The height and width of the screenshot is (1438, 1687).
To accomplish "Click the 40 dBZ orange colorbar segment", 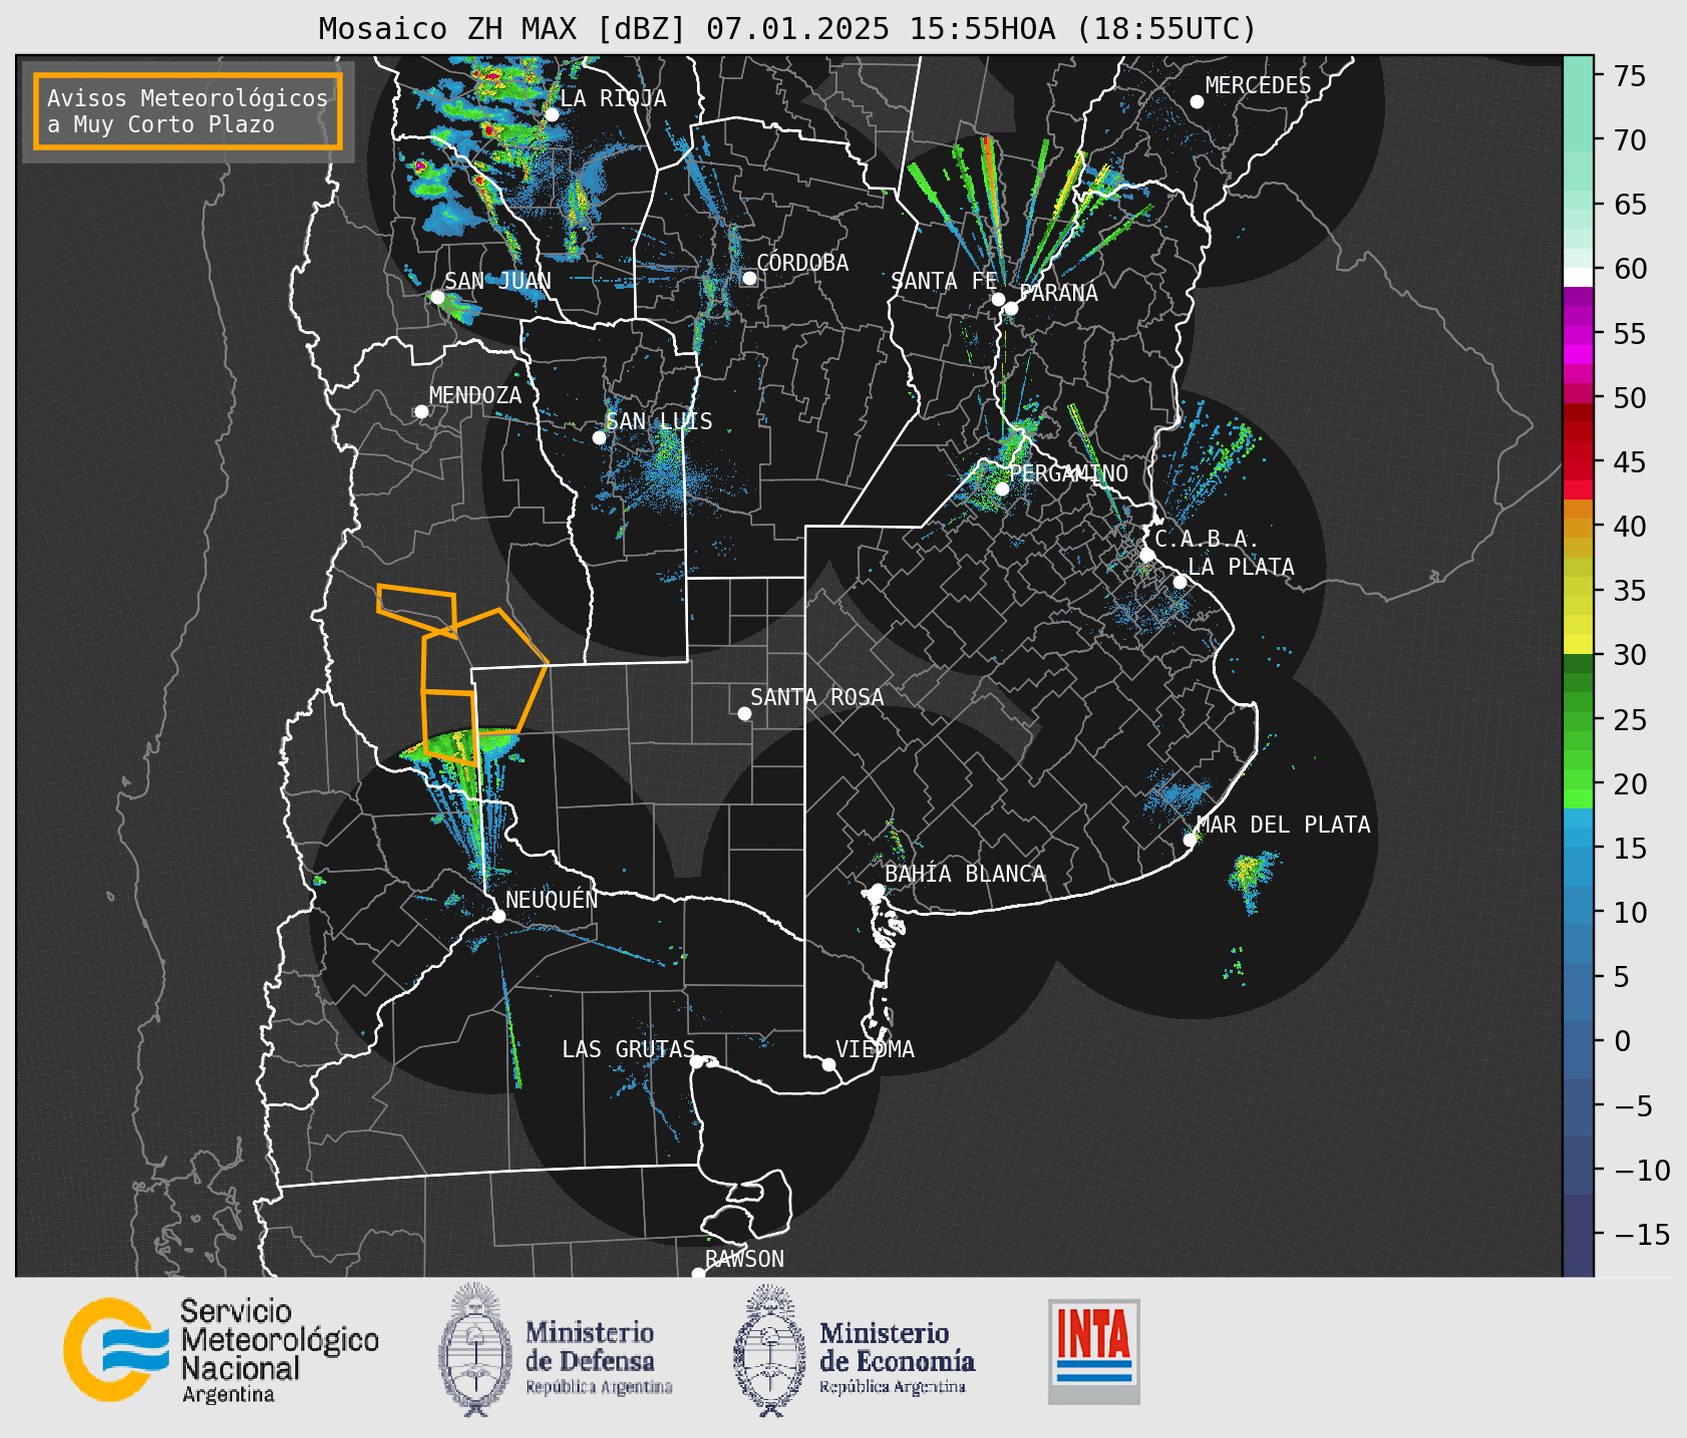I will pyautogui.click(x=1578, y=526).
